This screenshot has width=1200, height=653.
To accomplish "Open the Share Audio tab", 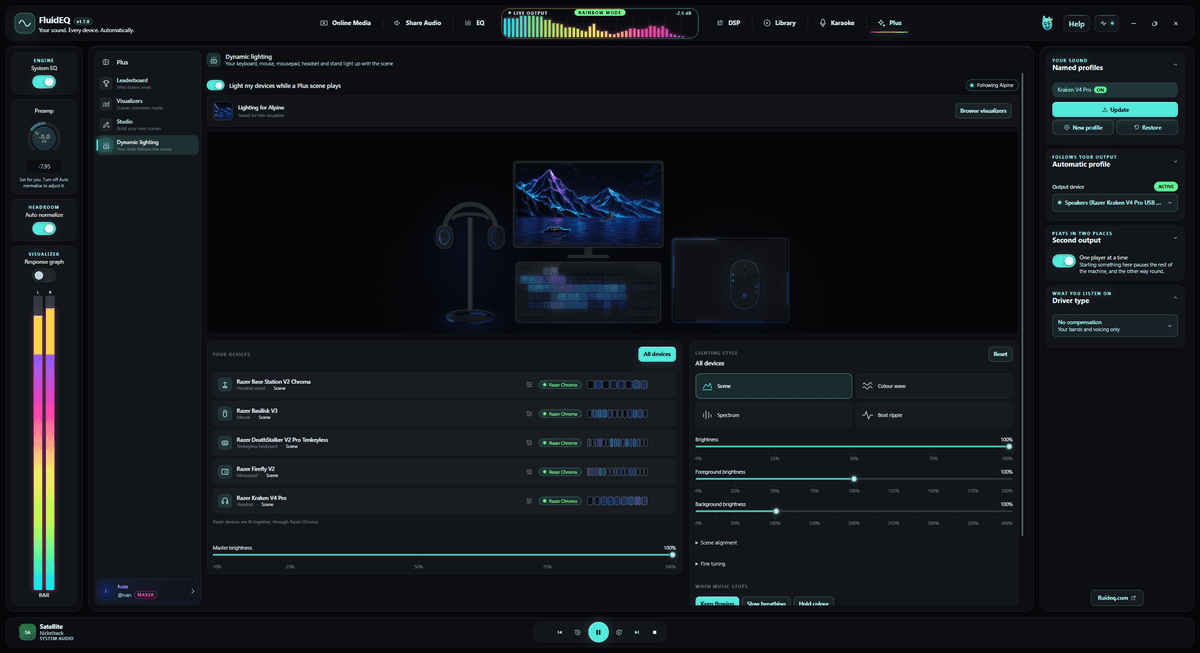I will [418, 22].
